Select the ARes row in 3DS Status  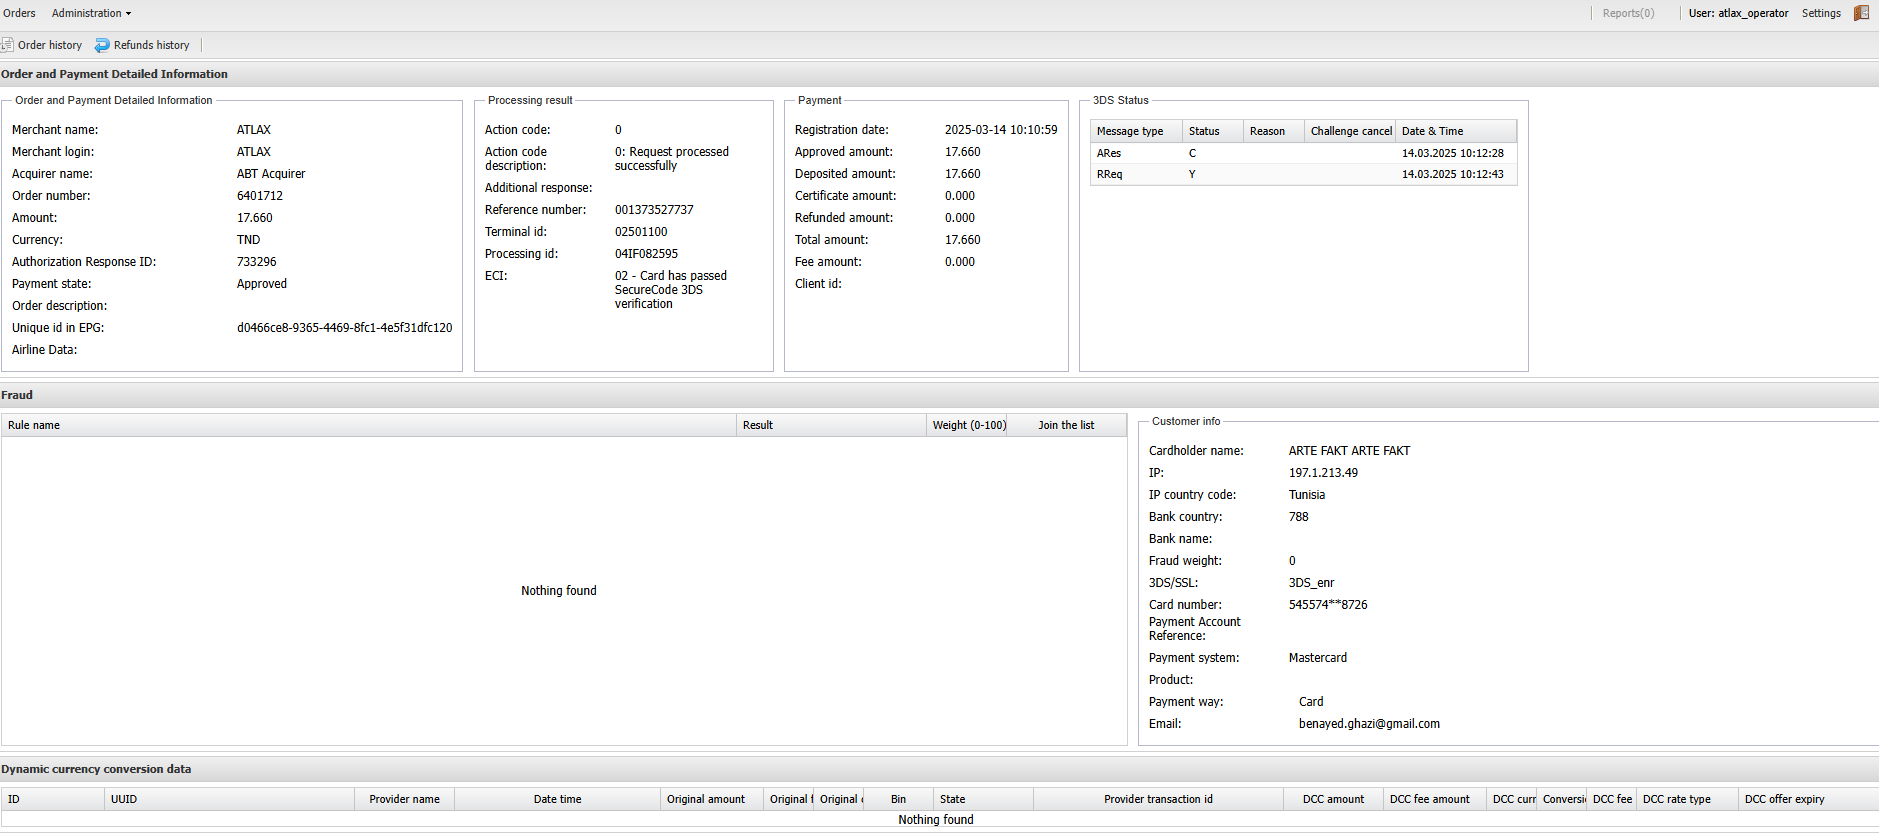tap(1109, 153)
